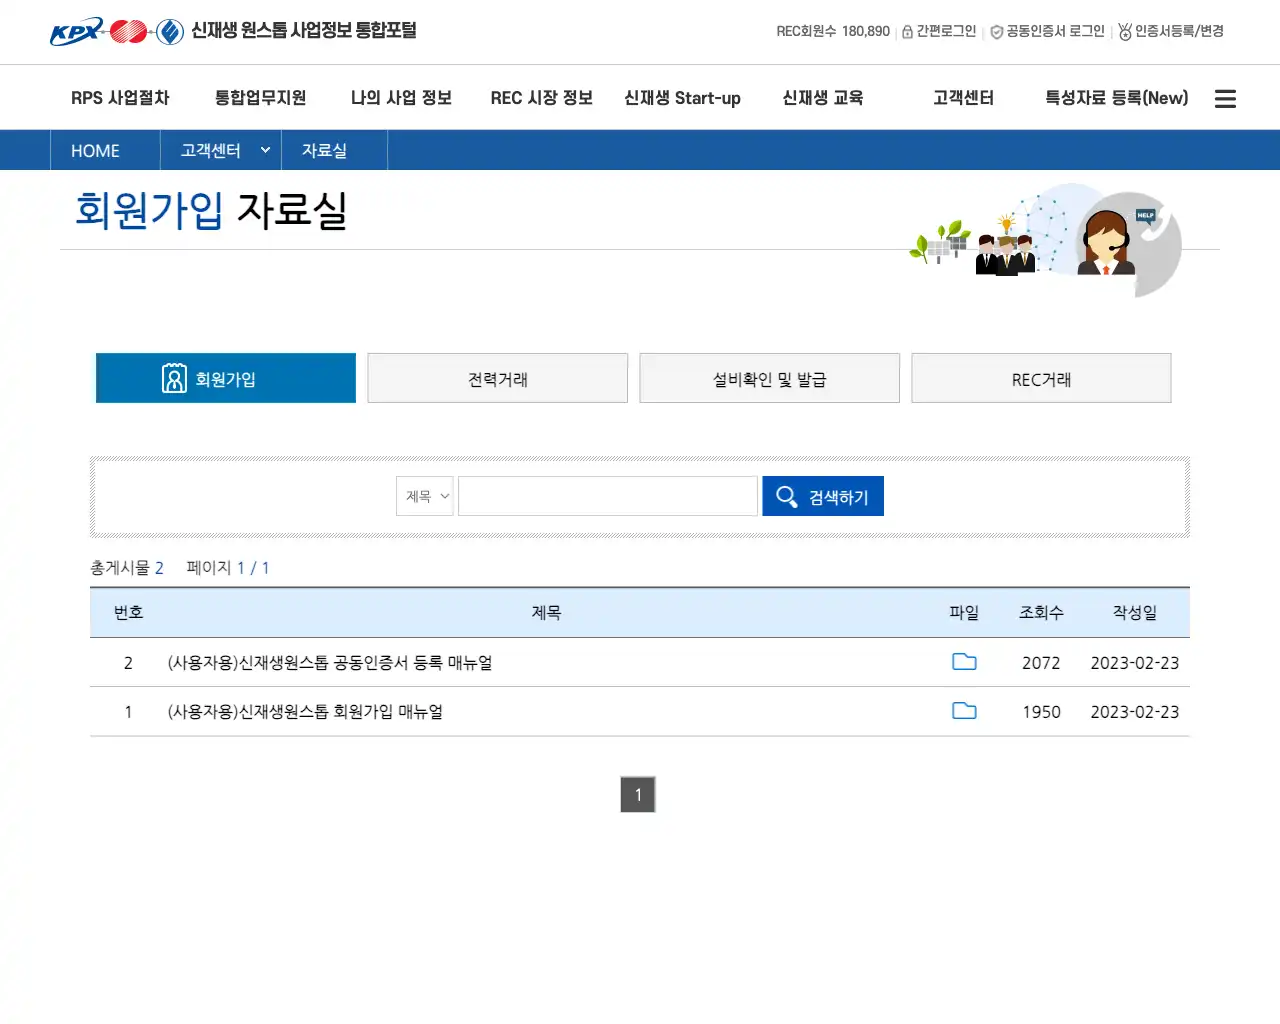Go to page 1 in pagination
Screen dimensions: 1280x1024
click(638, 794)
